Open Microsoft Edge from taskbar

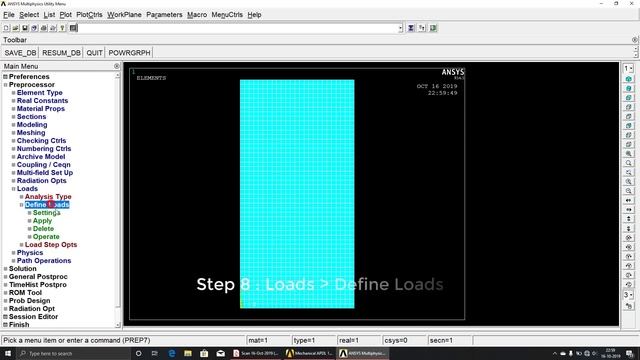[x=171, y=353]
